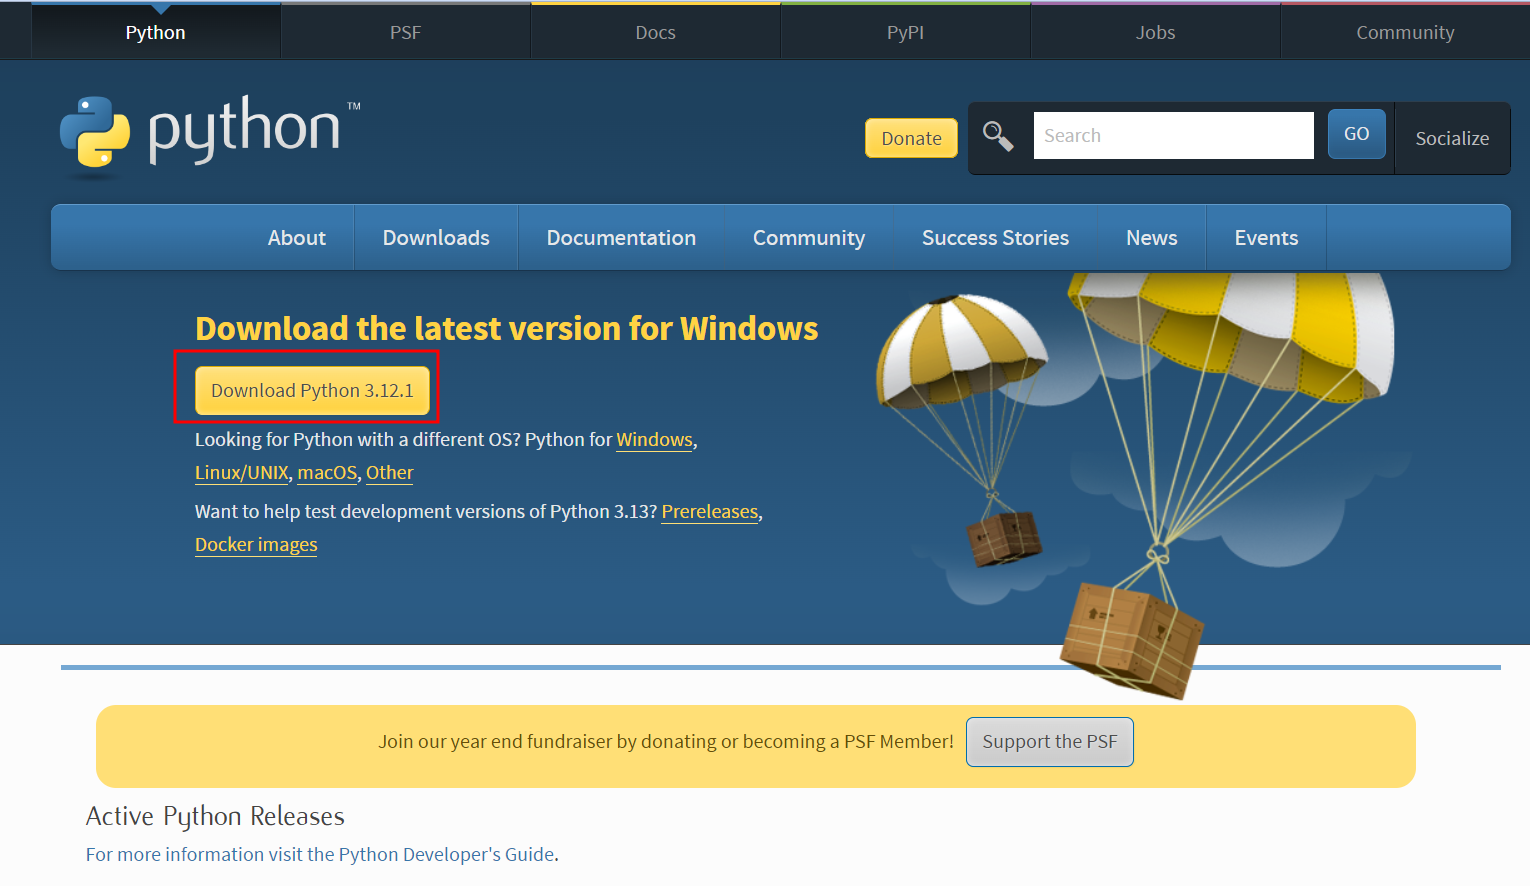Viewport: 1530px width, 886px height.
Task: Open the Events navigation menu
Action: [1266, 237]
